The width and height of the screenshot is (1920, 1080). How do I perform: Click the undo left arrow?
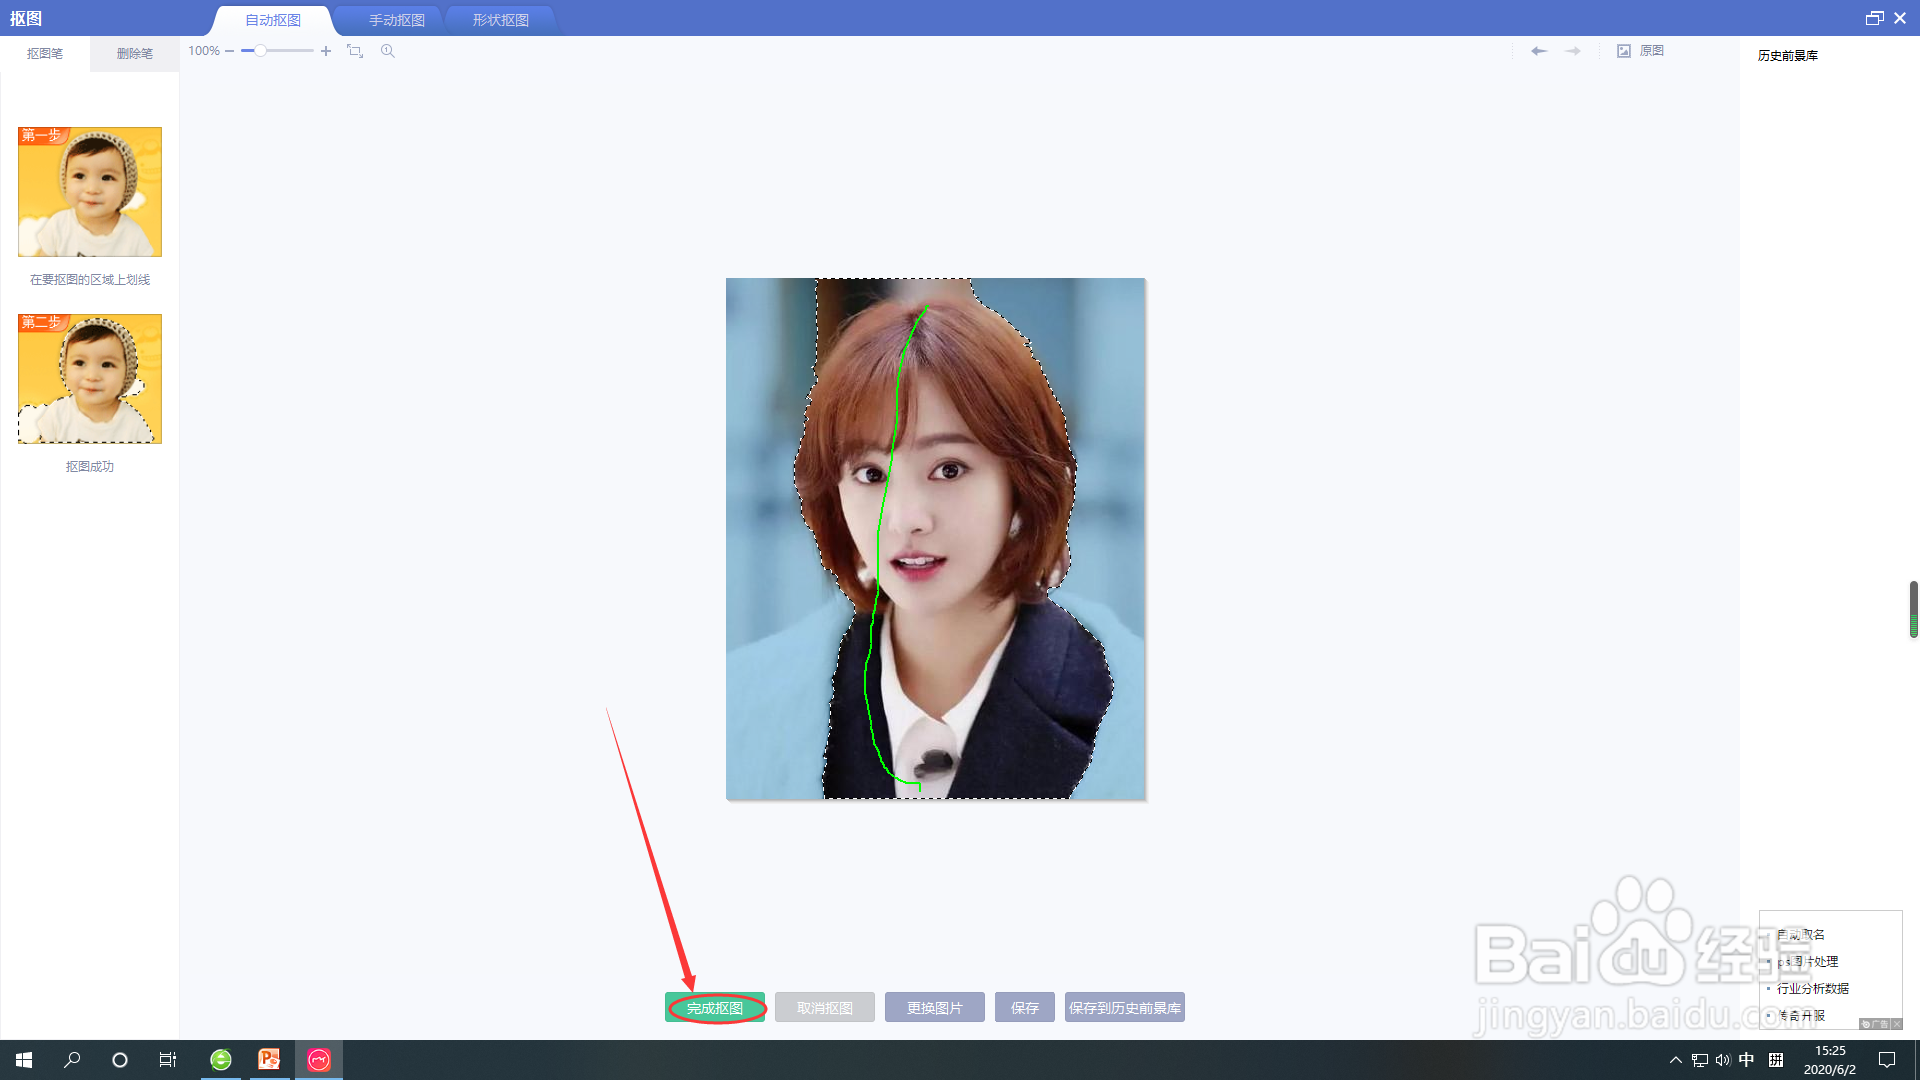(1539, 51)
